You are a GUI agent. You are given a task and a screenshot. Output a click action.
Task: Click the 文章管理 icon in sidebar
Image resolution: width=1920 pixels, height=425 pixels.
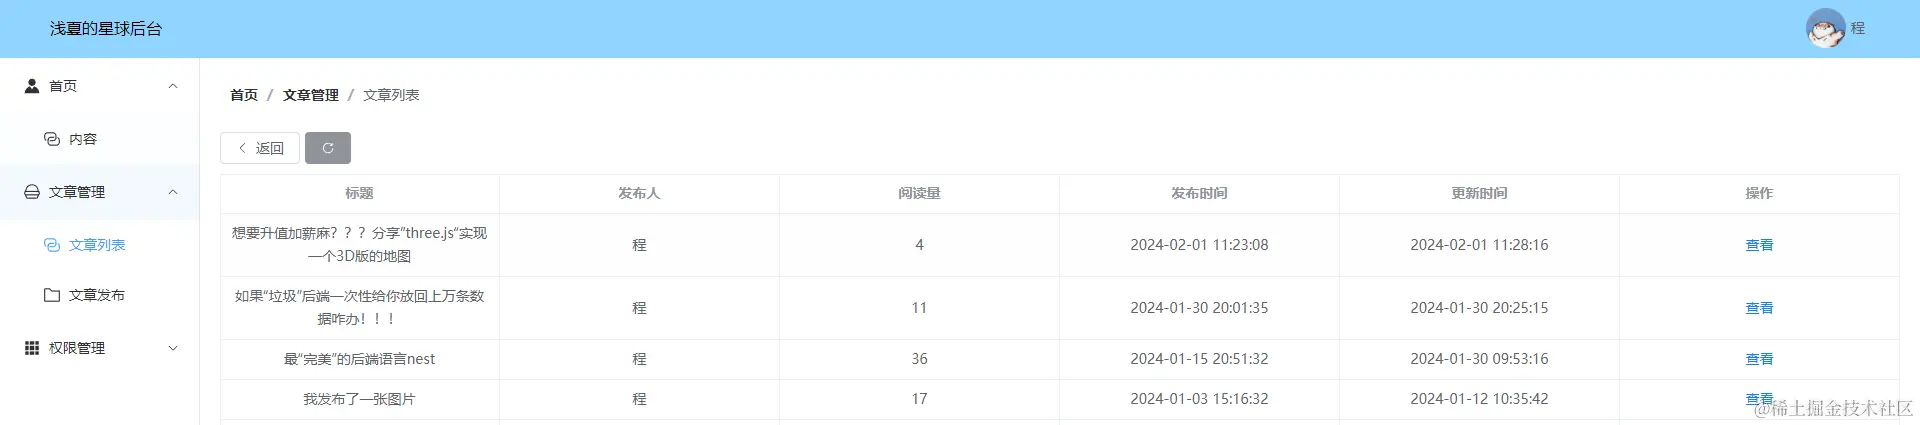32,192
